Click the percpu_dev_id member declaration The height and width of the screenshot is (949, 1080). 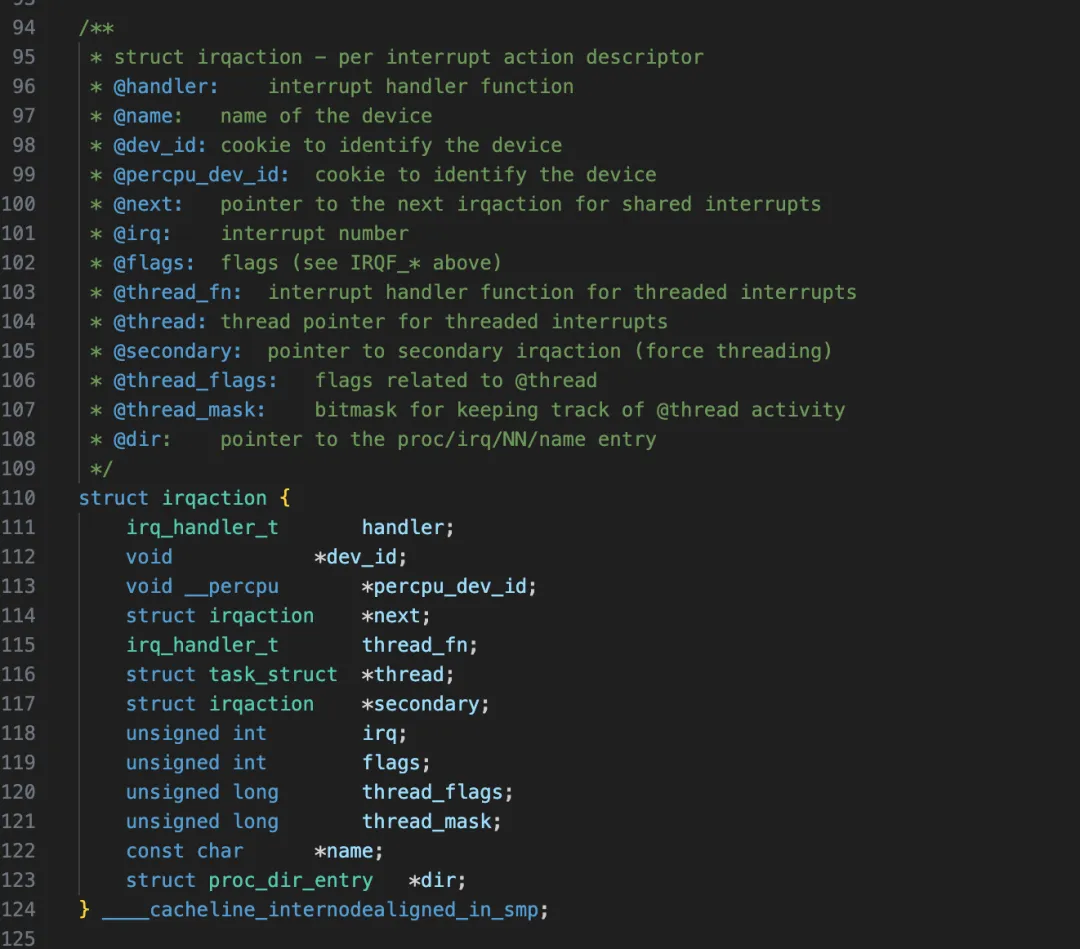(450, 586)
